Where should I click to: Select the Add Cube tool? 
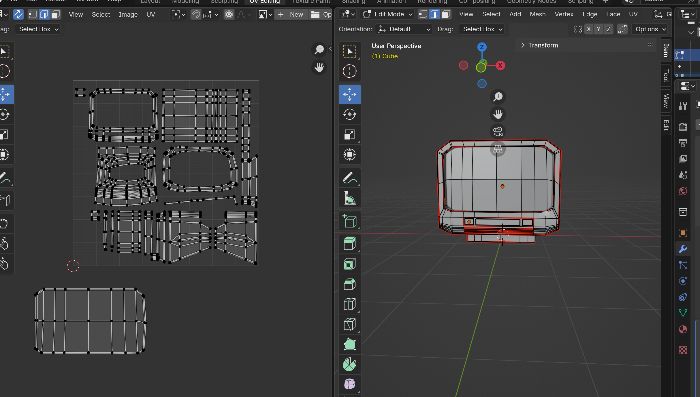[350, 221]
